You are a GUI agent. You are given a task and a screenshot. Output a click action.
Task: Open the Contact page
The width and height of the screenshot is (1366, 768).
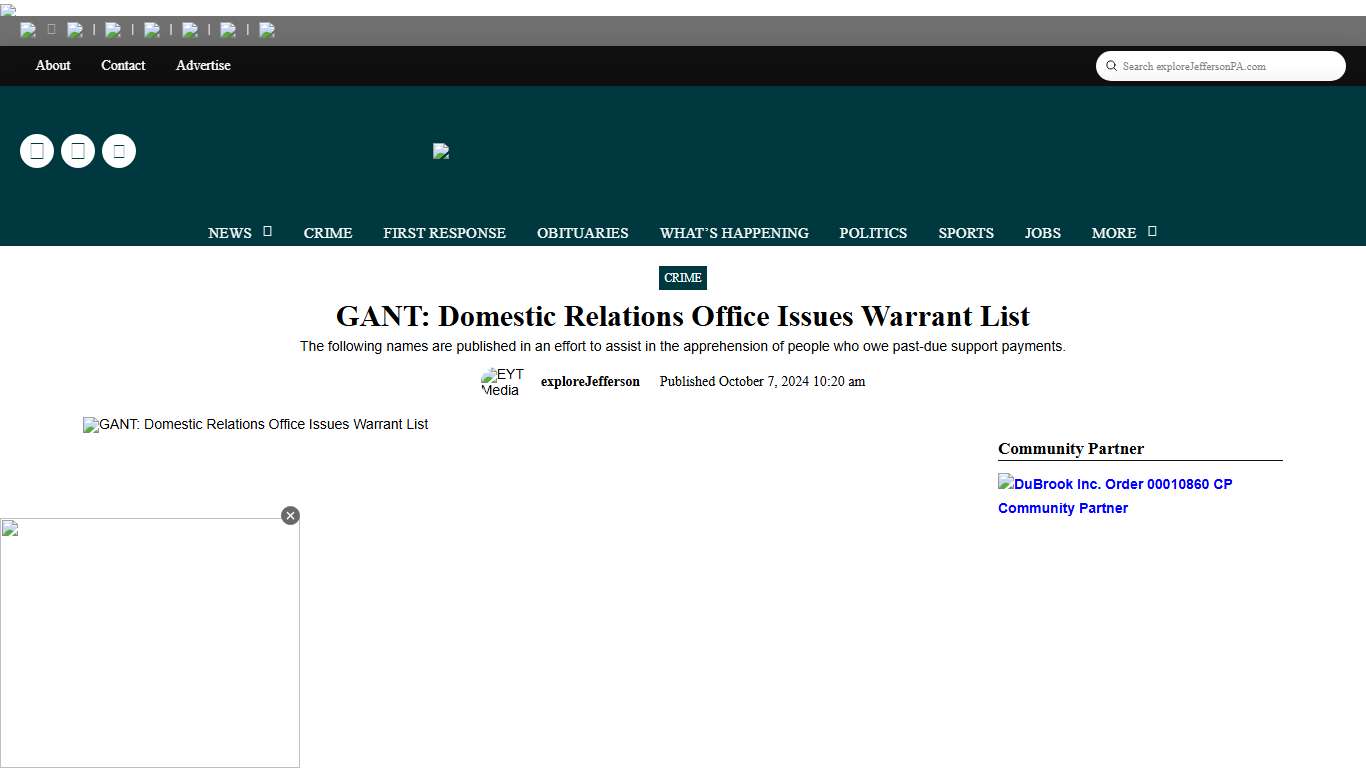point(123,65)
